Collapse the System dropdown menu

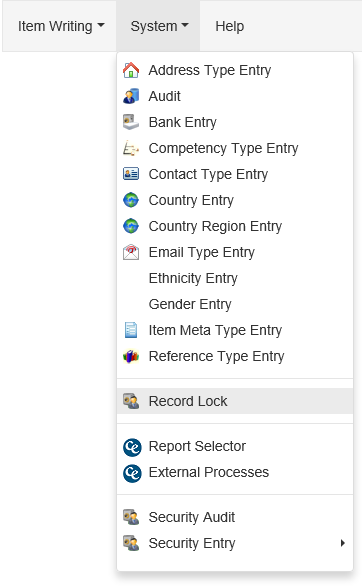[x=158, y=26]
